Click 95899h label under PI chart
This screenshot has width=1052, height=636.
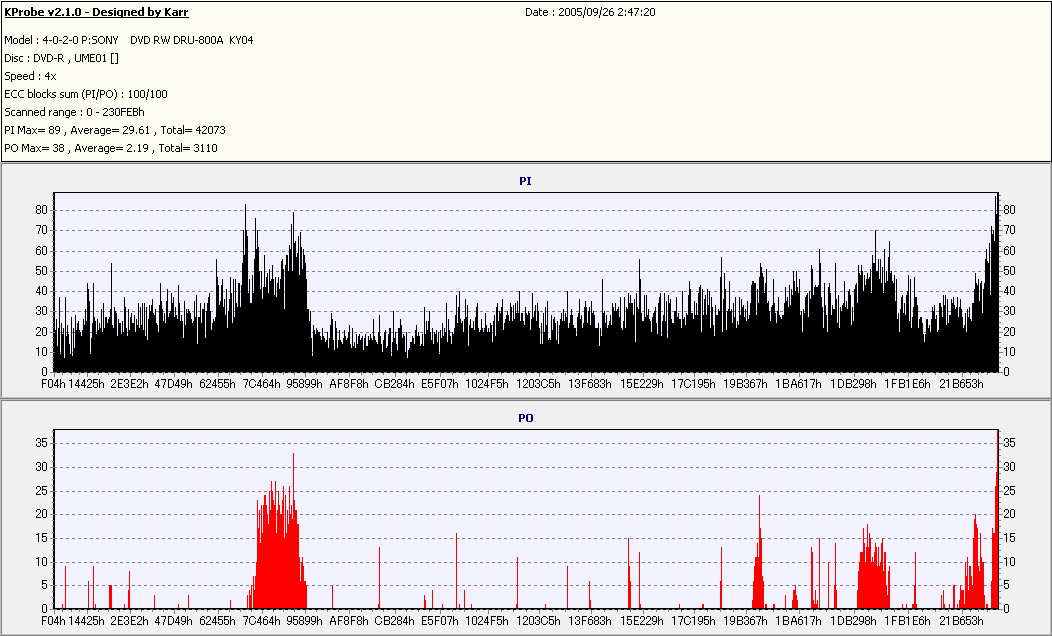coord(305,384)
